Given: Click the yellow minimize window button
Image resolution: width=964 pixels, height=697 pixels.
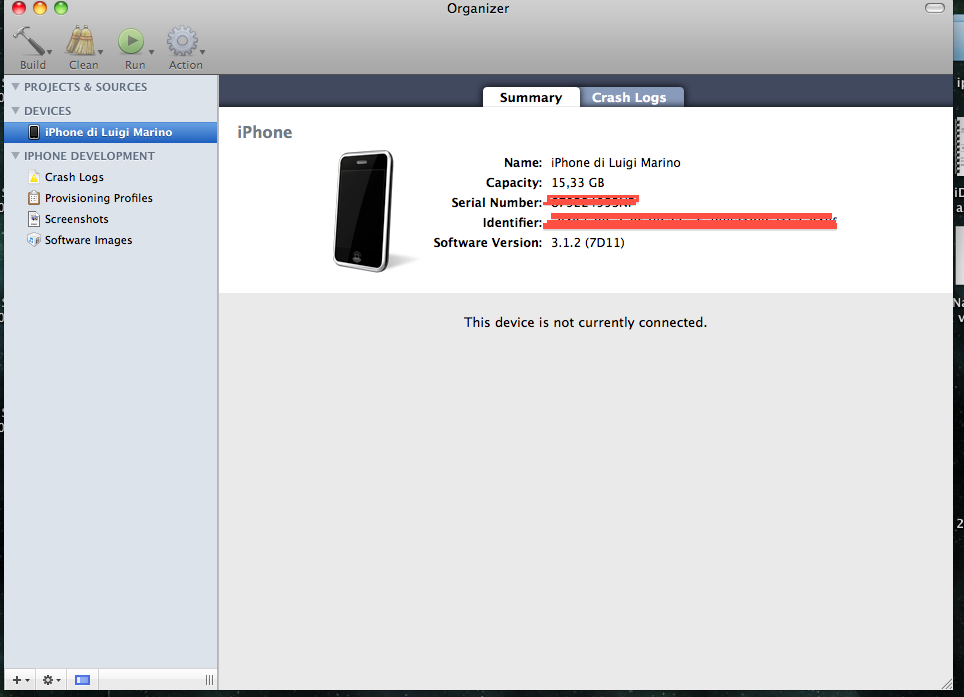Looking at the screenshot, I should click(x=40, y=8).
